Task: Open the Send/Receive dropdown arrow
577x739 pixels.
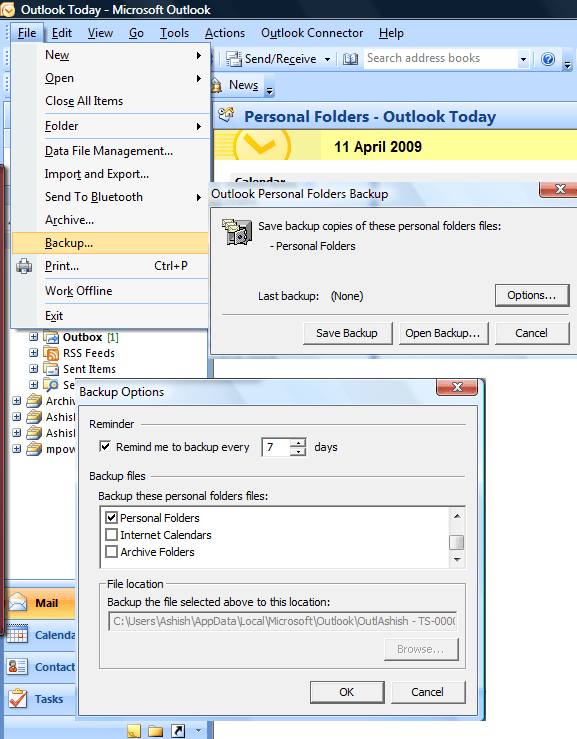Action: (x=327, y=59)
